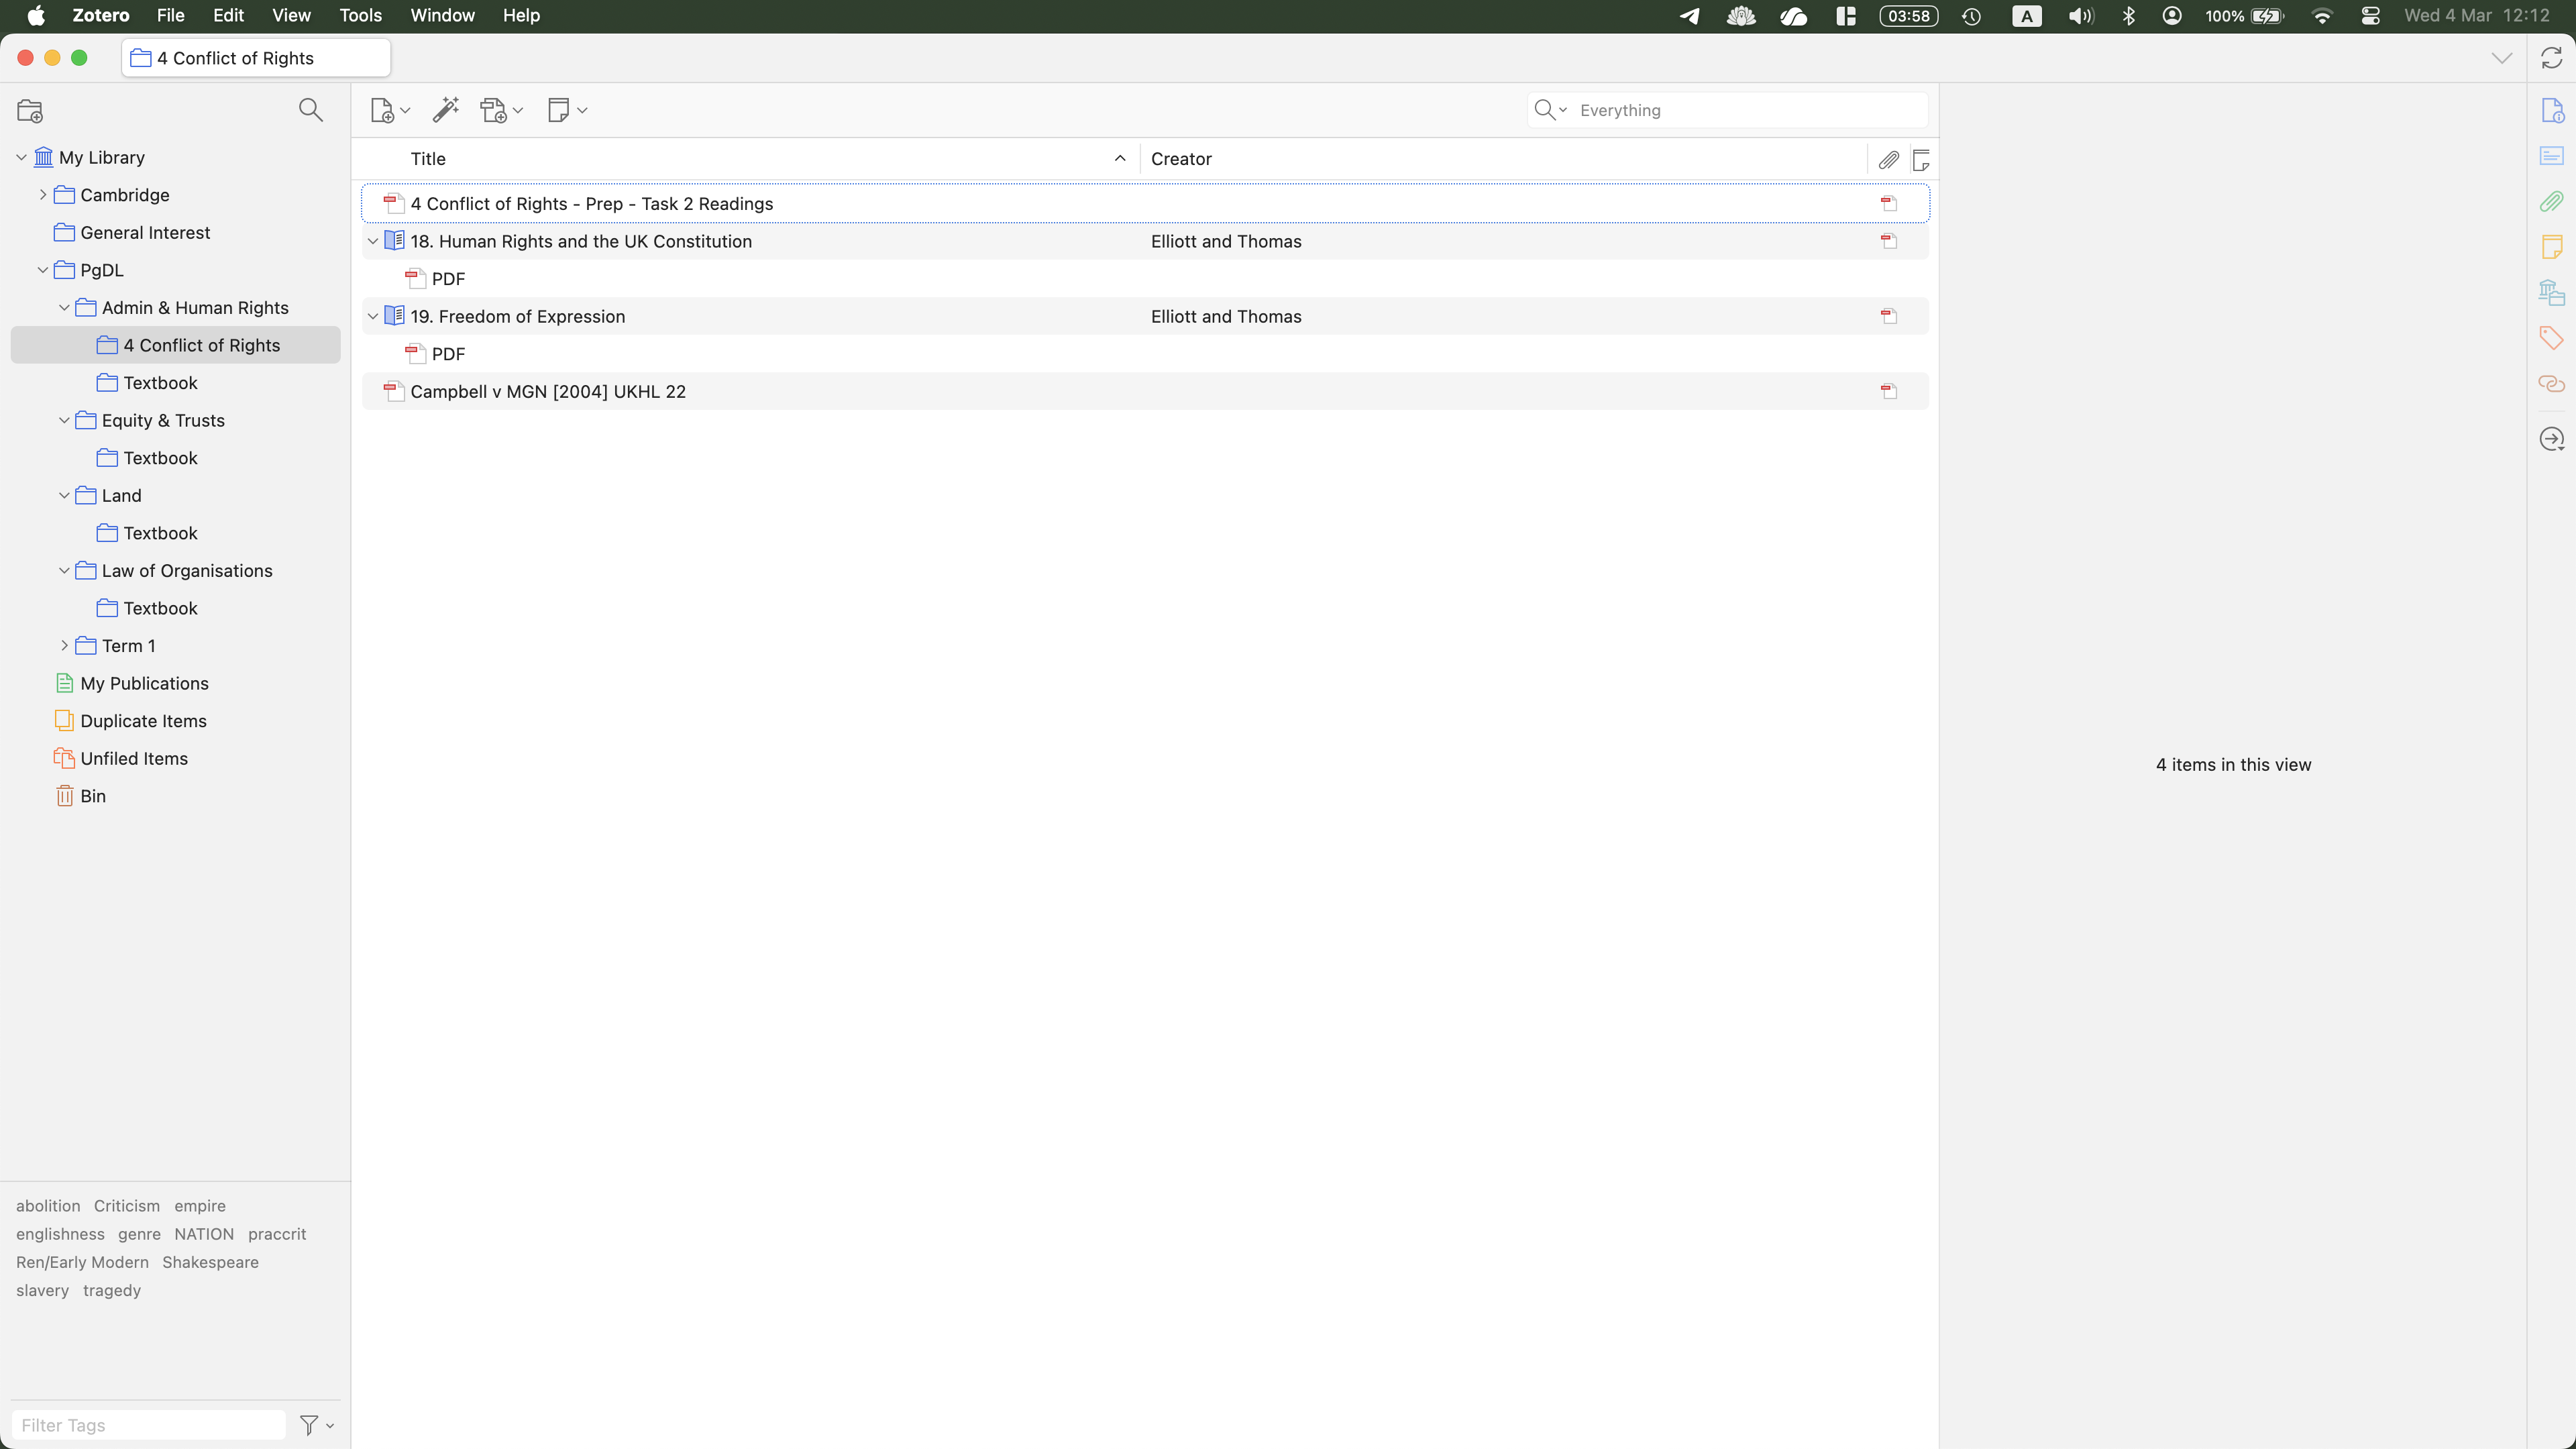This screenshot has width=2576, height=1449.
Task: Open the Add Attachment menu
Action: (x=501, y=111)
